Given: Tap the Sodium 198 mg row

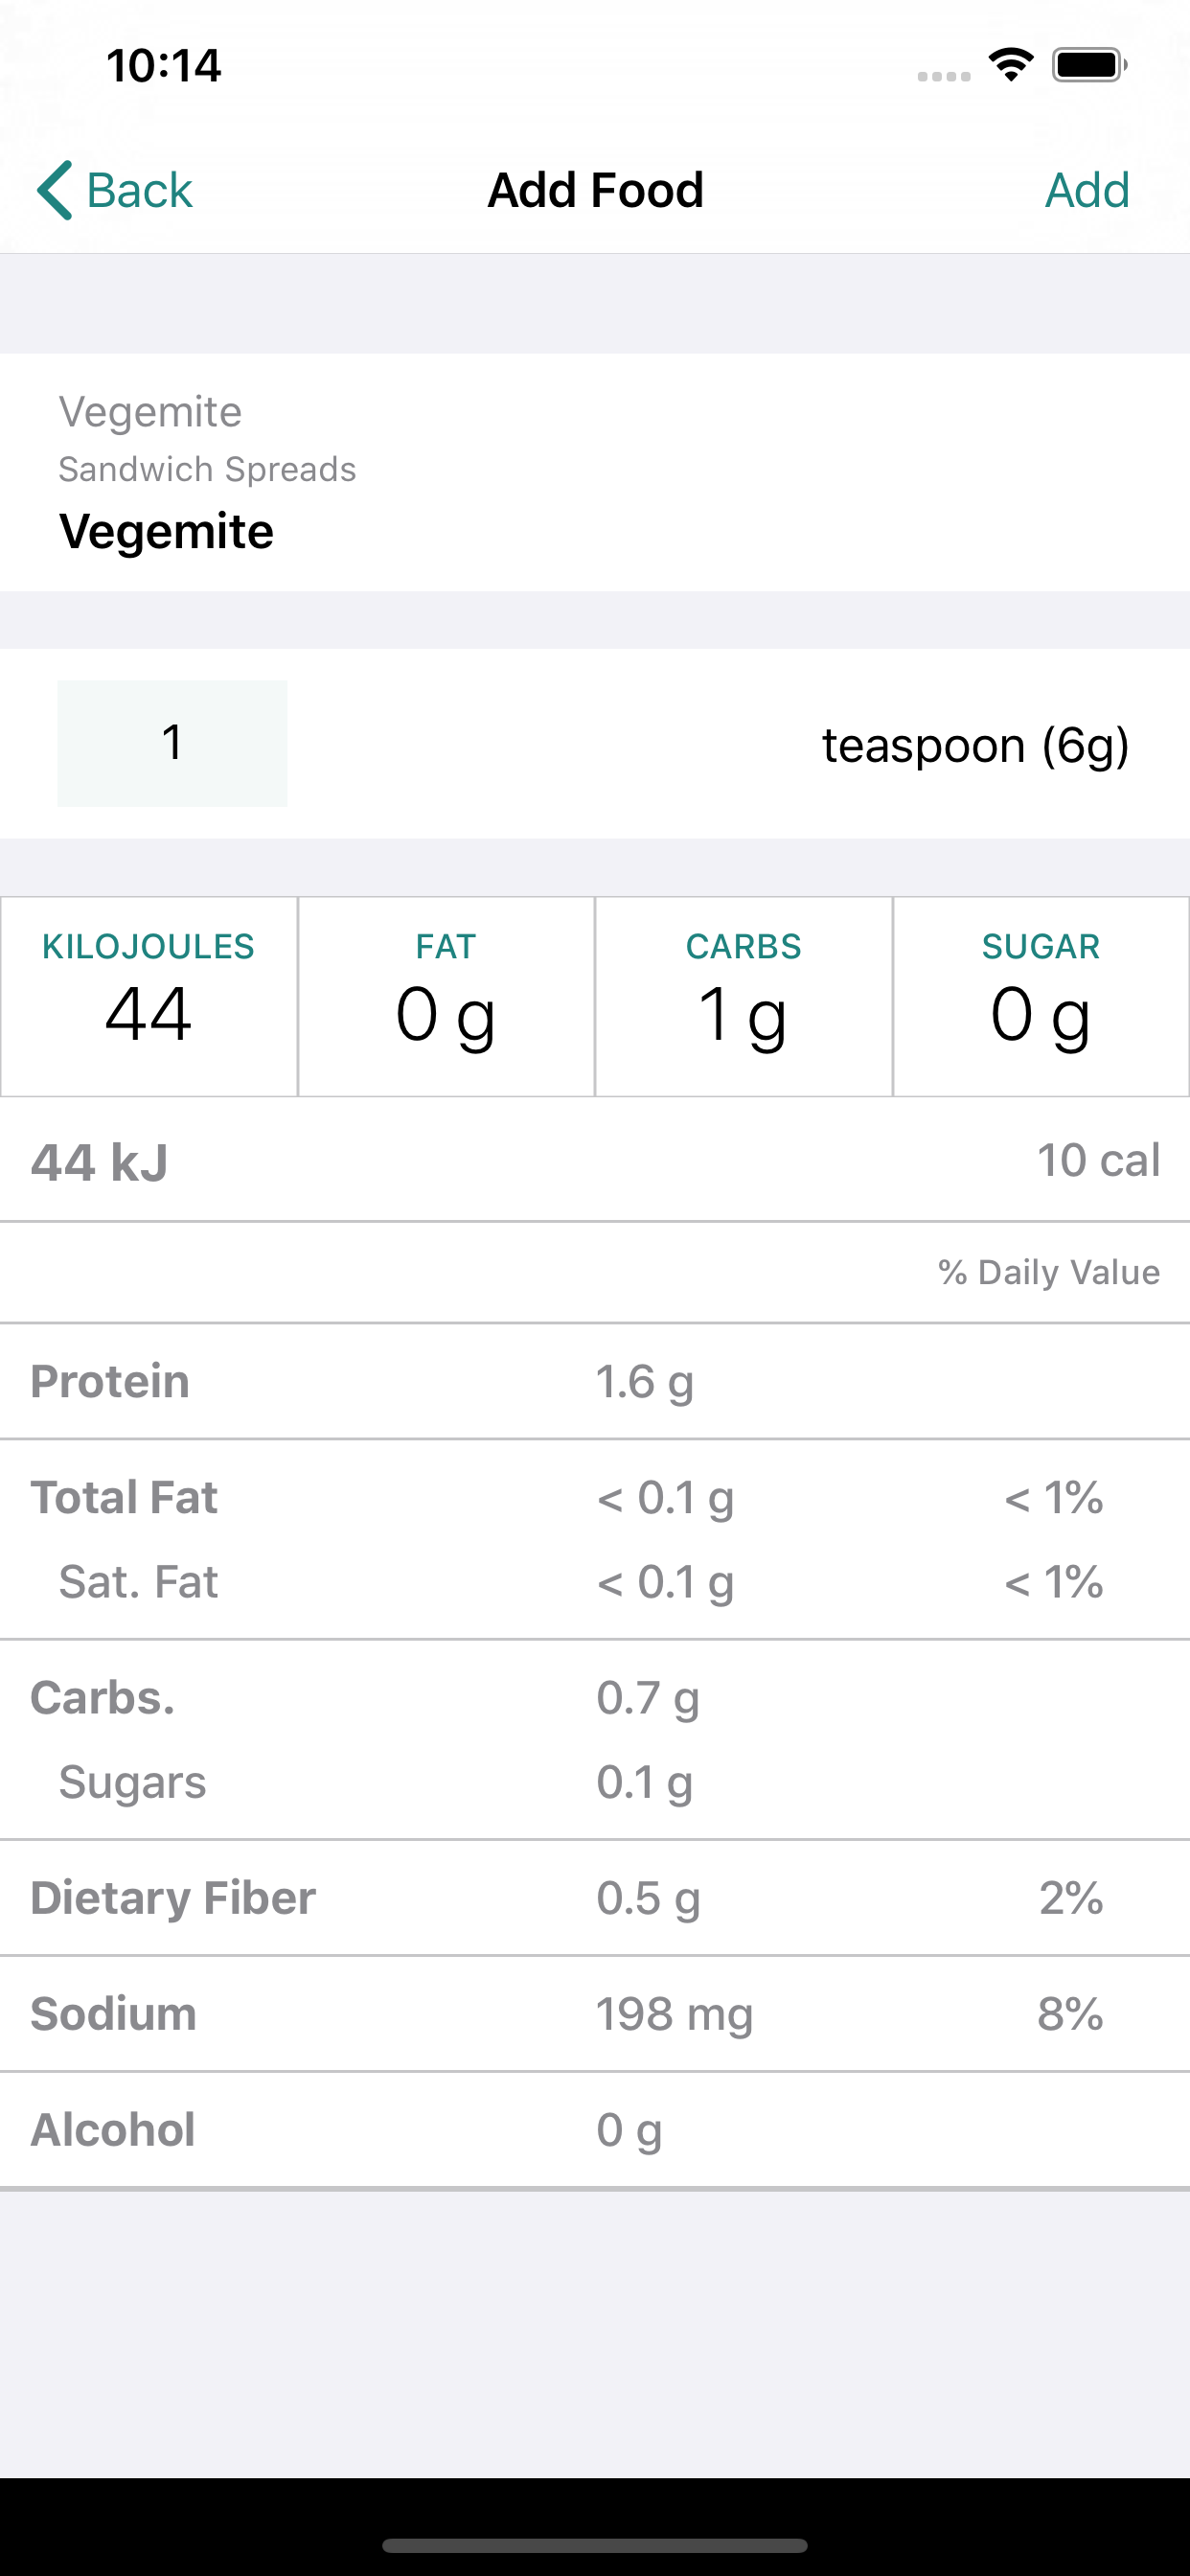Looking at the screenshot, I should tap(595, 2013).
